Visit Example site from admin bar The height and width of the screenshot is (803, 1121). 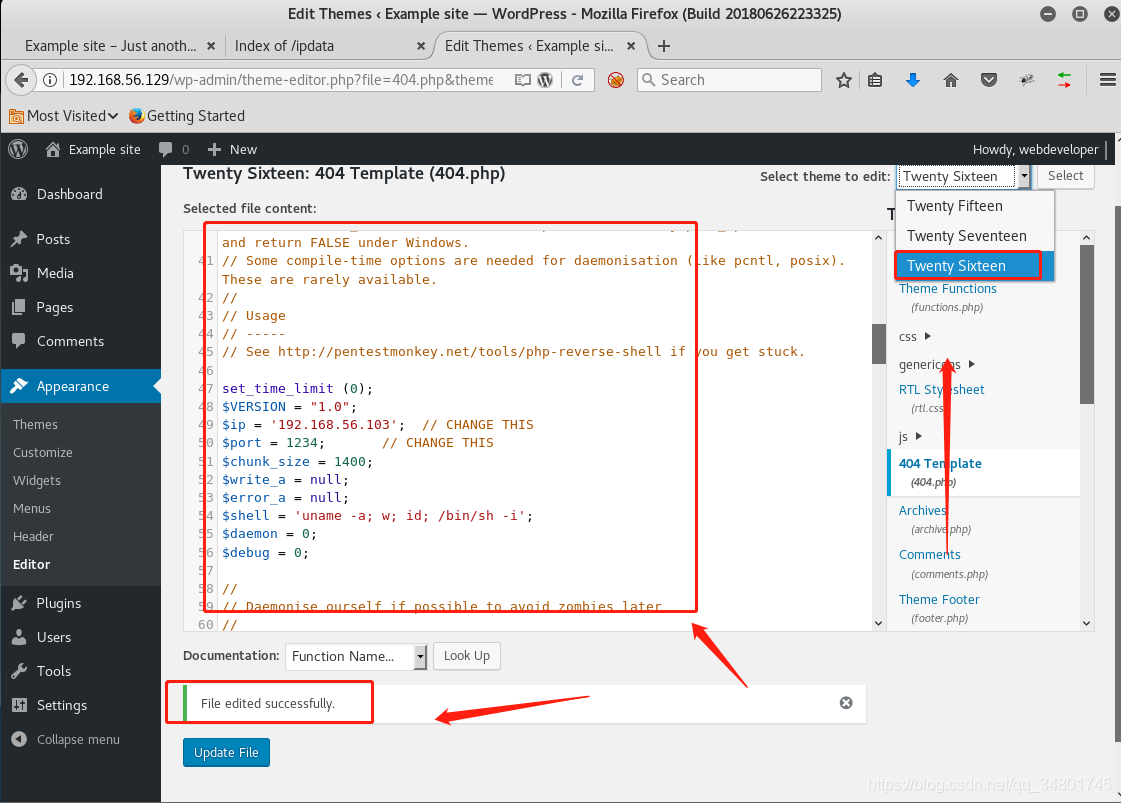pyautogui.click(x=93, y=149)
